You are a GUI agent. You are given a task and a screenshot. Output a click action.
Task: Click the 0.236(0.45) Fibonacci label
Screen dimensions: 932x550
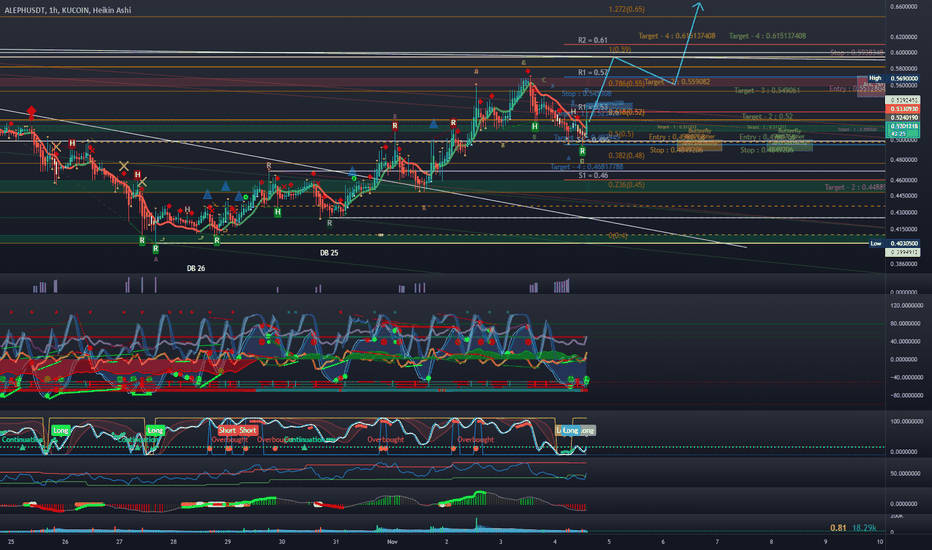(626, 185)
